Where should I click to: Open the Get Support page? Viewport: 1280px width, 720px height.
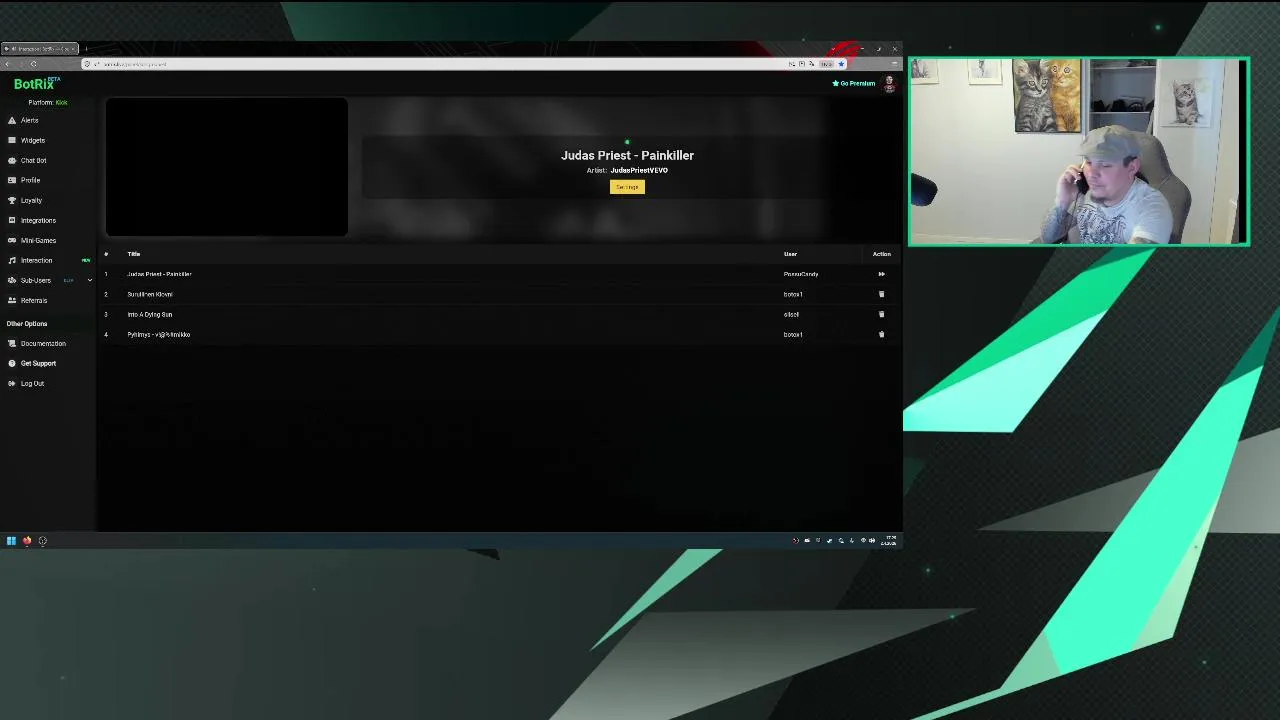(x=39, y=363)
